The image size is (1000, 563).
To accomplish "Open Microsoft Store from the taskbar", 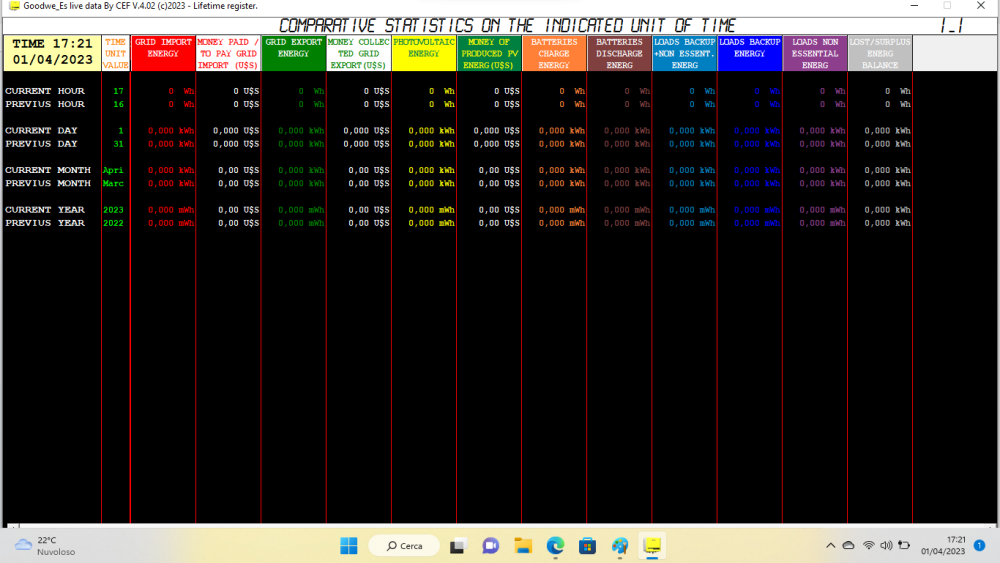I will pos(587,546).
